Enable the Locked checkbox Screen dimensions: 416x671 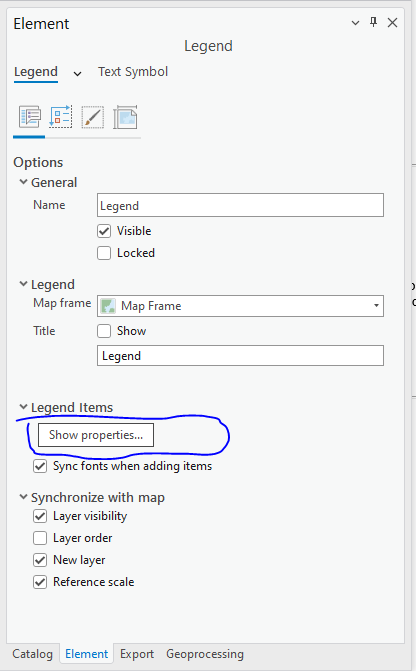tap(104, 253)
